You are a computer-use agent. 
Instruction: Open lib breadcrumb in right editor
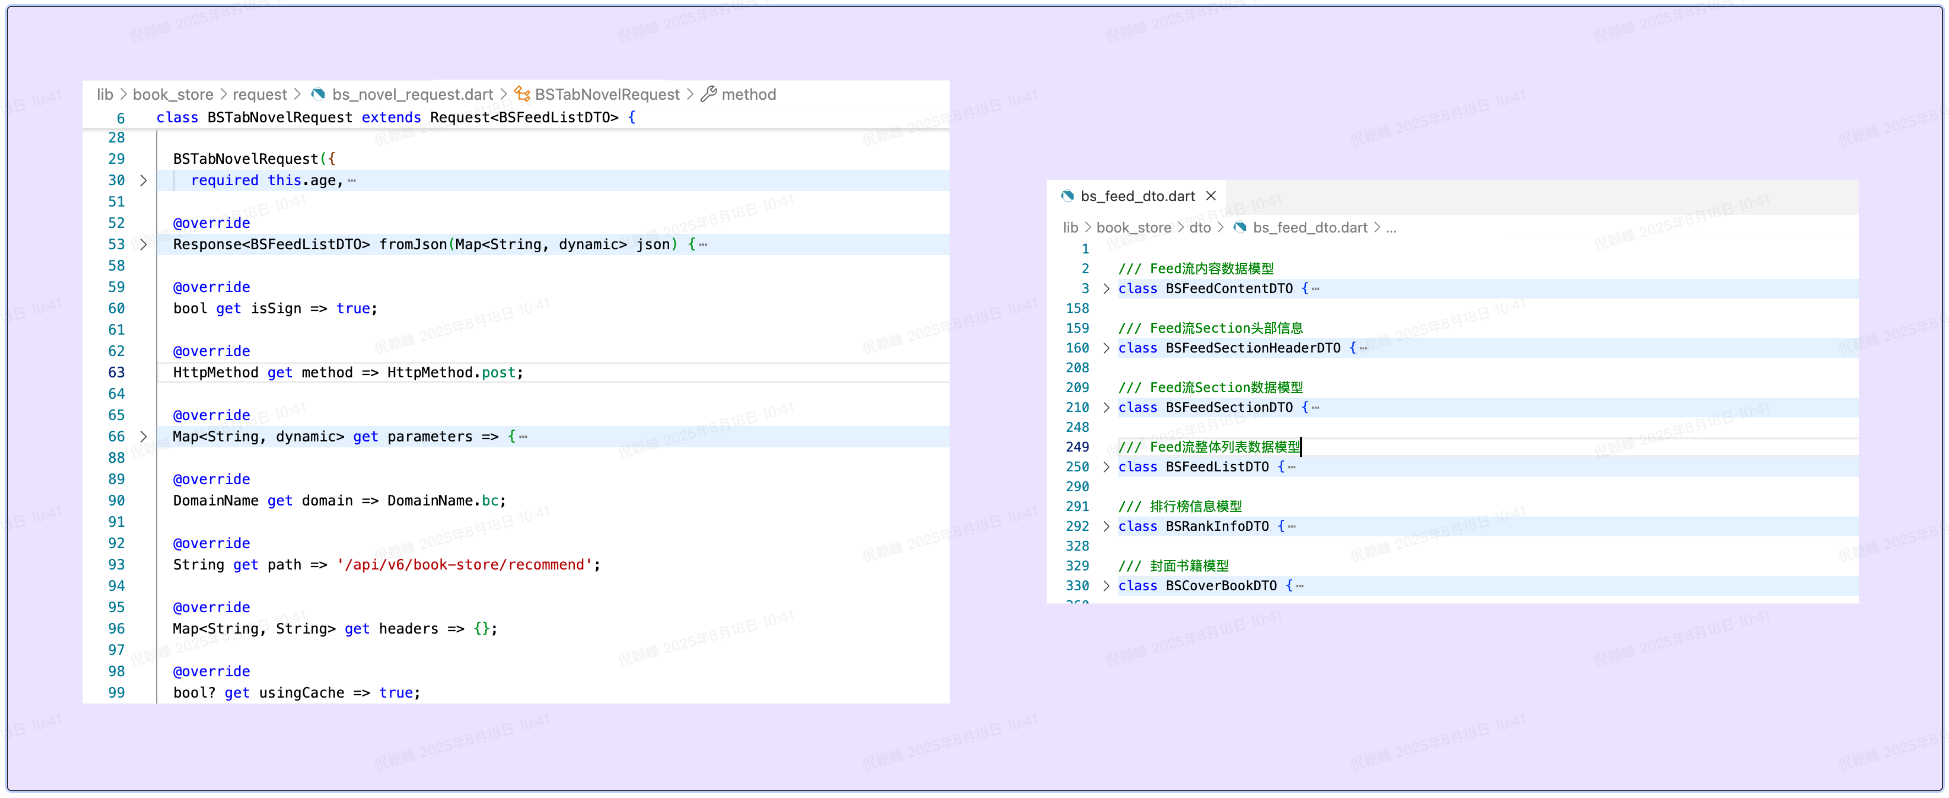click(x=1071, y=228)
